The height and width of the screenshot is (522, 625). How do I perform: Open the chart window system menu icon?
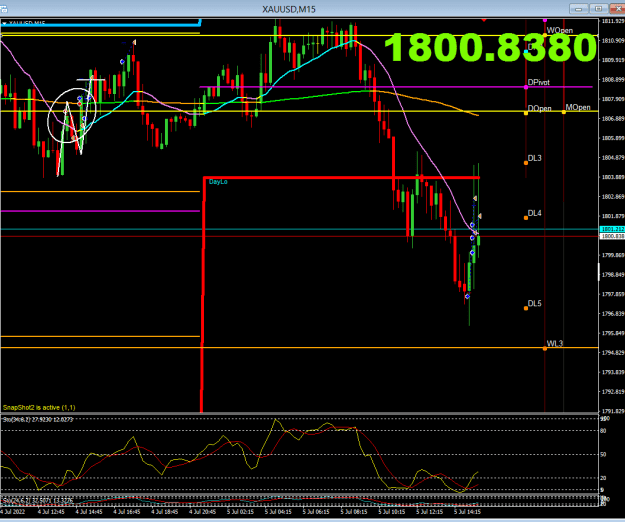click(x=3, y=9)
